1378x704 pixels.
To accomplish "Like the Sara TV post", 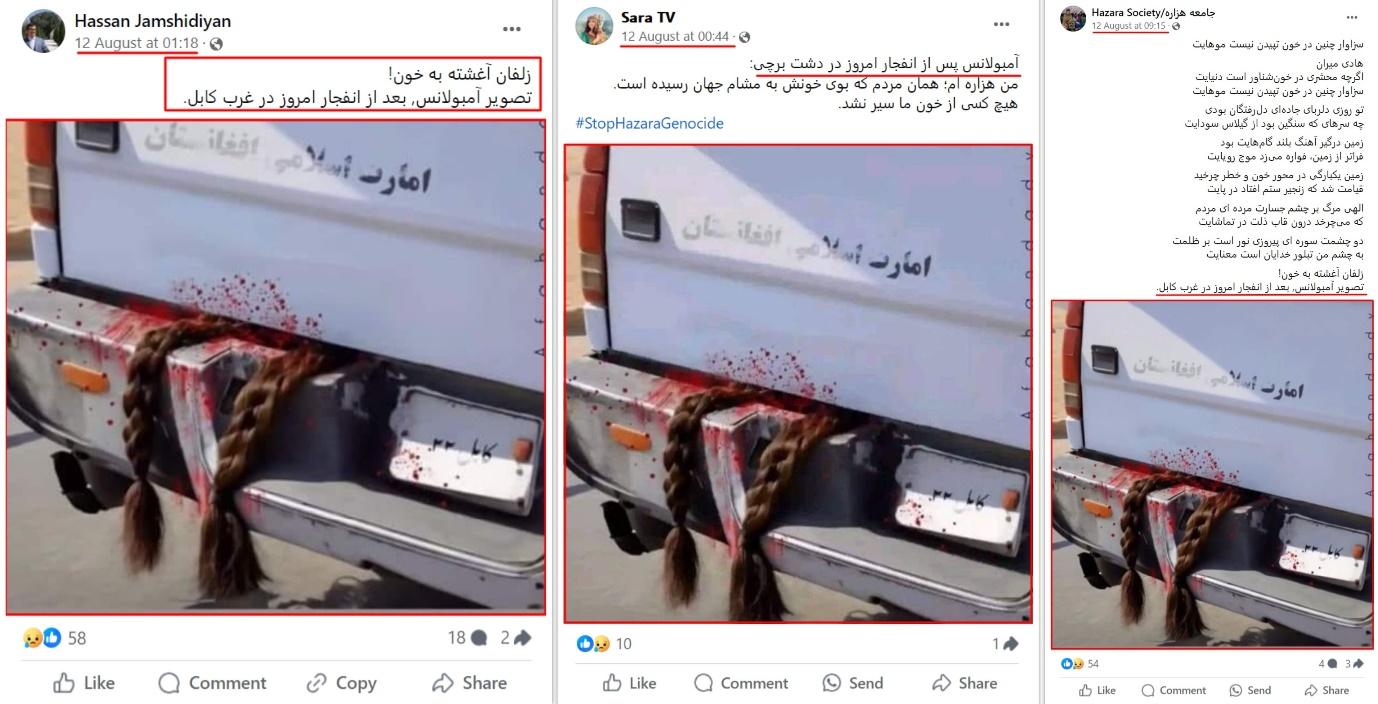I will [629, 683].
